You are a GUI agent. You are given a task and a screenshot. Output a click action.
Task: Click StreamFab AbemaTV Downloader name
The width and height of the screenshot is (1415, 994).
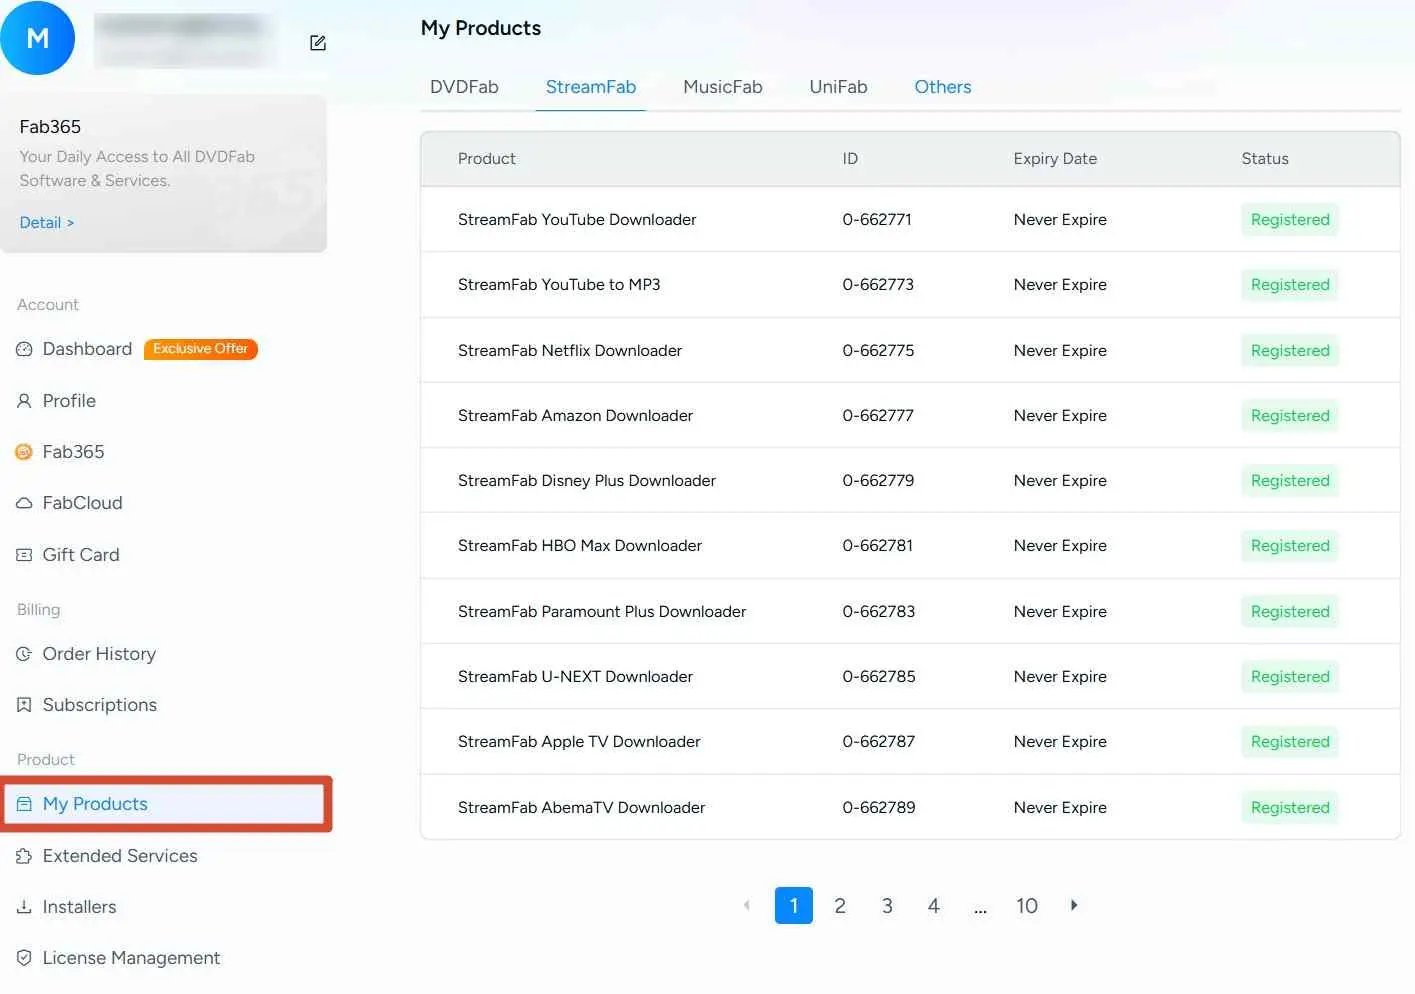point(581,807)
